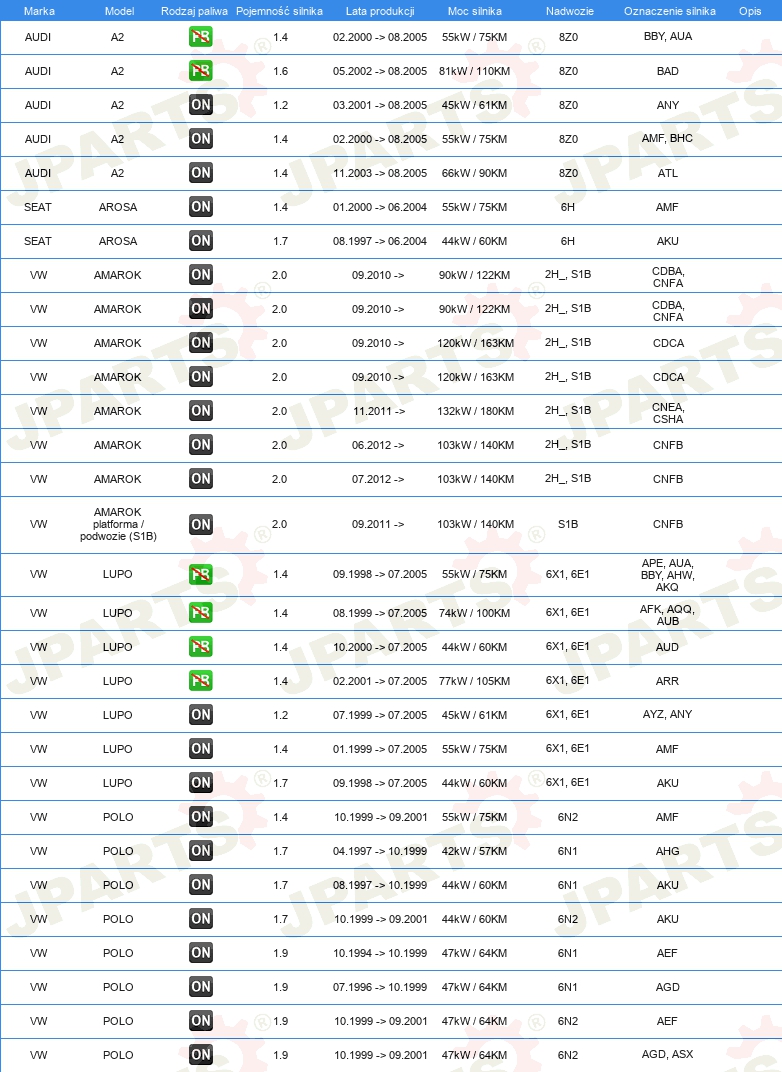Select the ON icon in the Amarok 06.2012 row
The width and height of the screenshot is (782, 1072).
(x=200, y=444)
